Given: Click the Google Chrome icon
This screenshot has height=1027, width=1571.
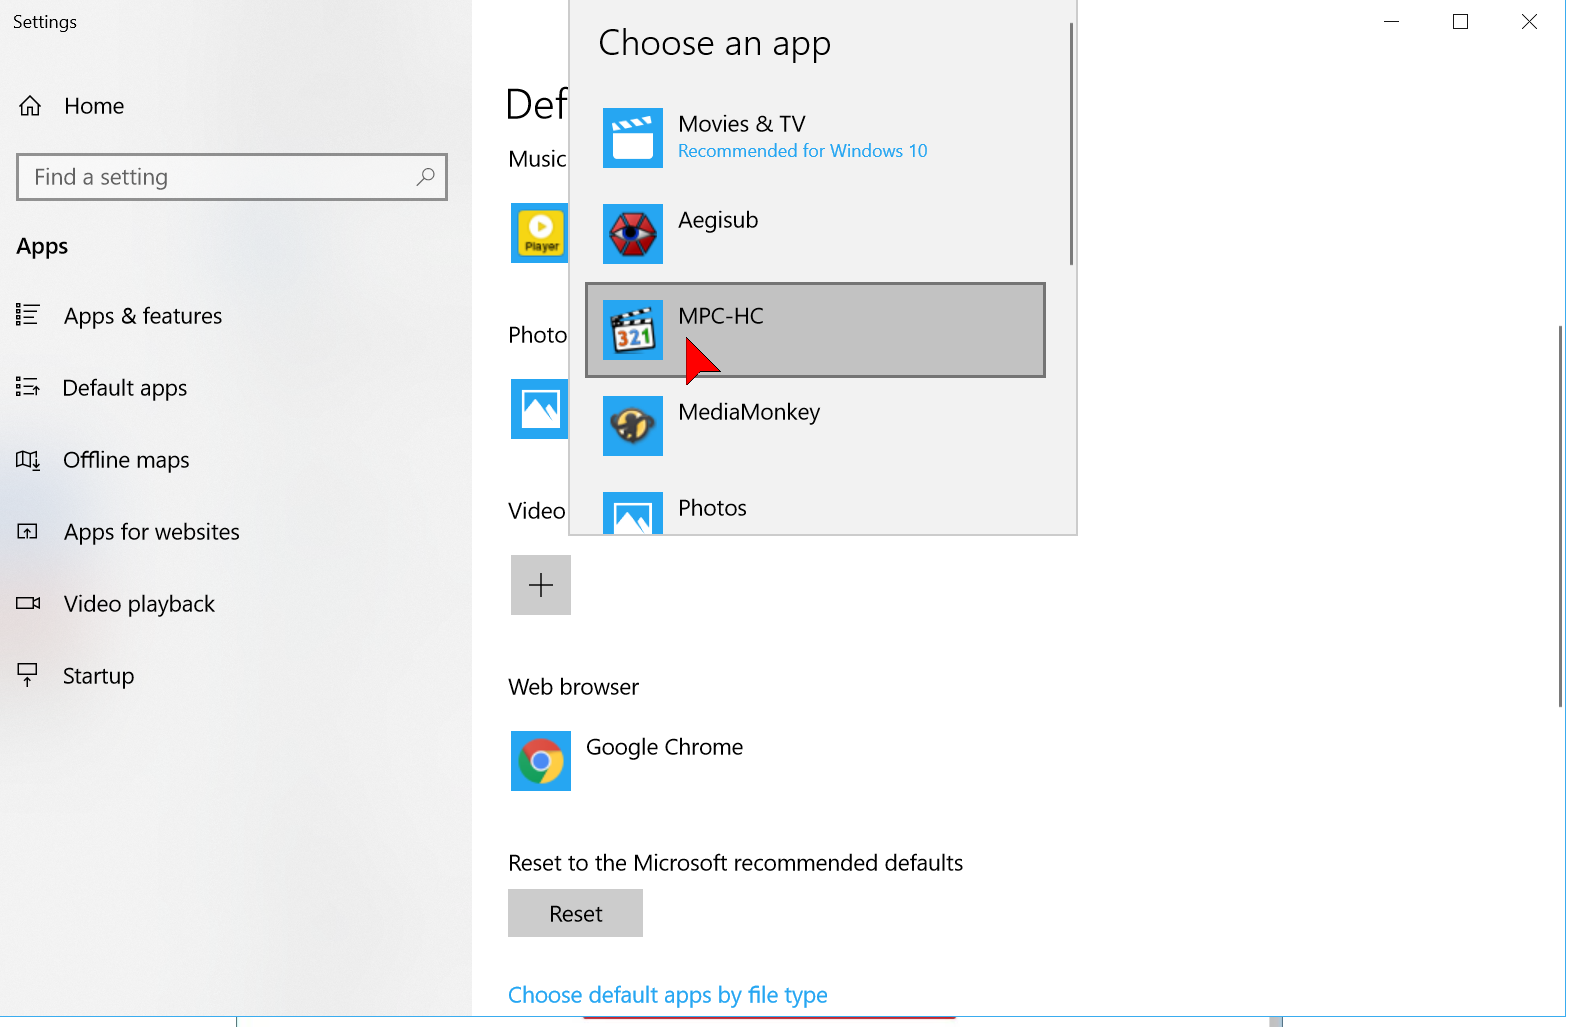Looking at the screenshot, I should tap(540, 761).
